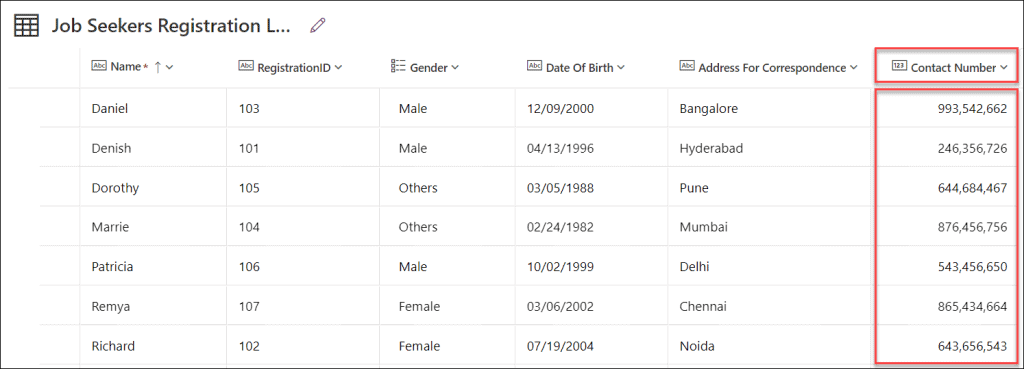Click the text icon before Address For Correspondence
Image resolution: width=1024 pixels, height=369 pixels.
click(x=687, y=66)
